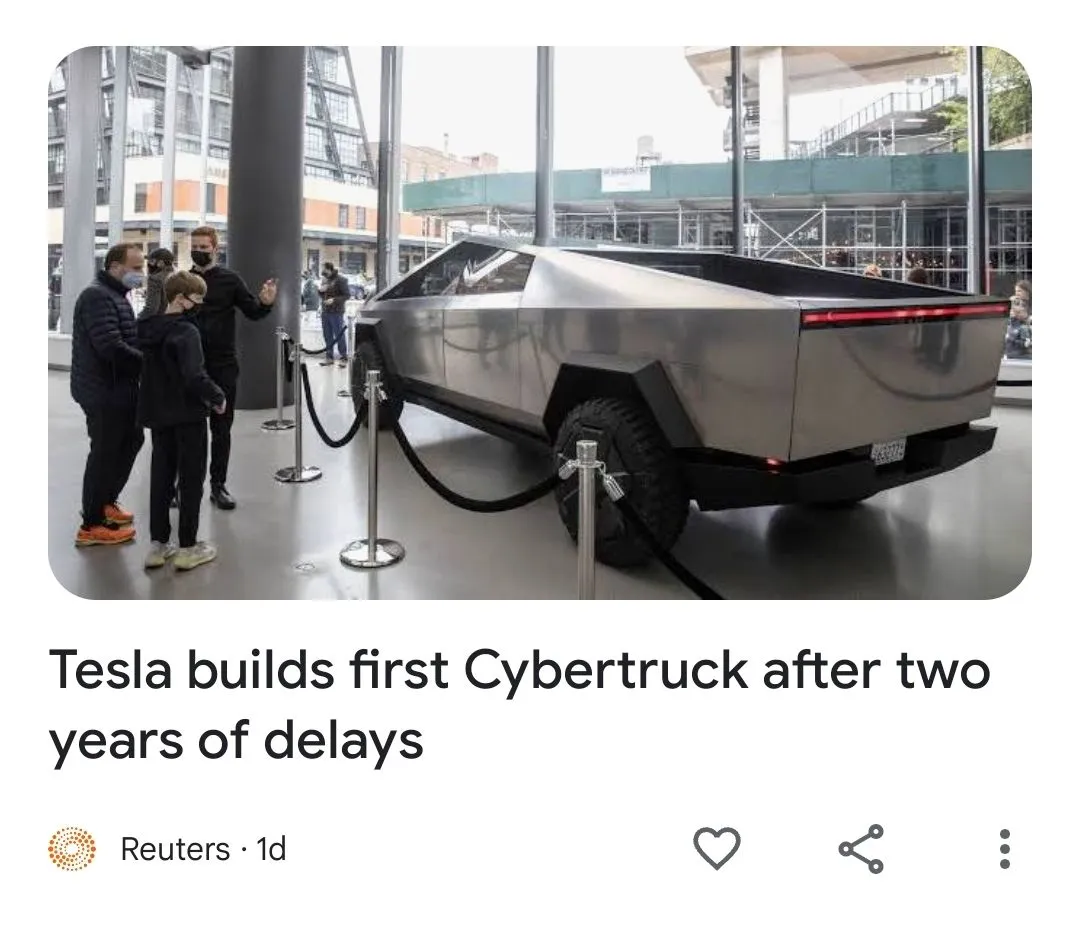The height and width of the screenshot is (928, 1080).
Task: Like the article with the heart icon
Action: click(x=716, y=848)
